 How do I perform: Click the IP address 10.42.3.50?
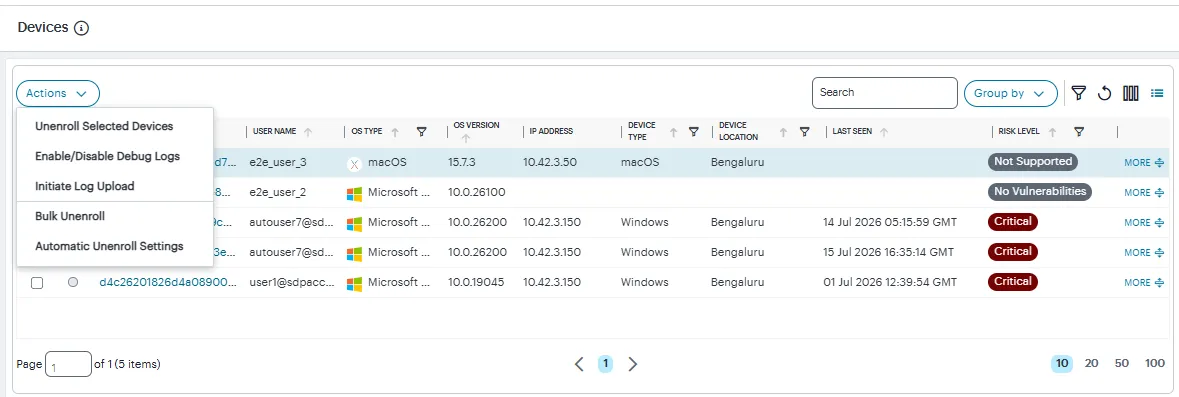[x=550, y=162]
